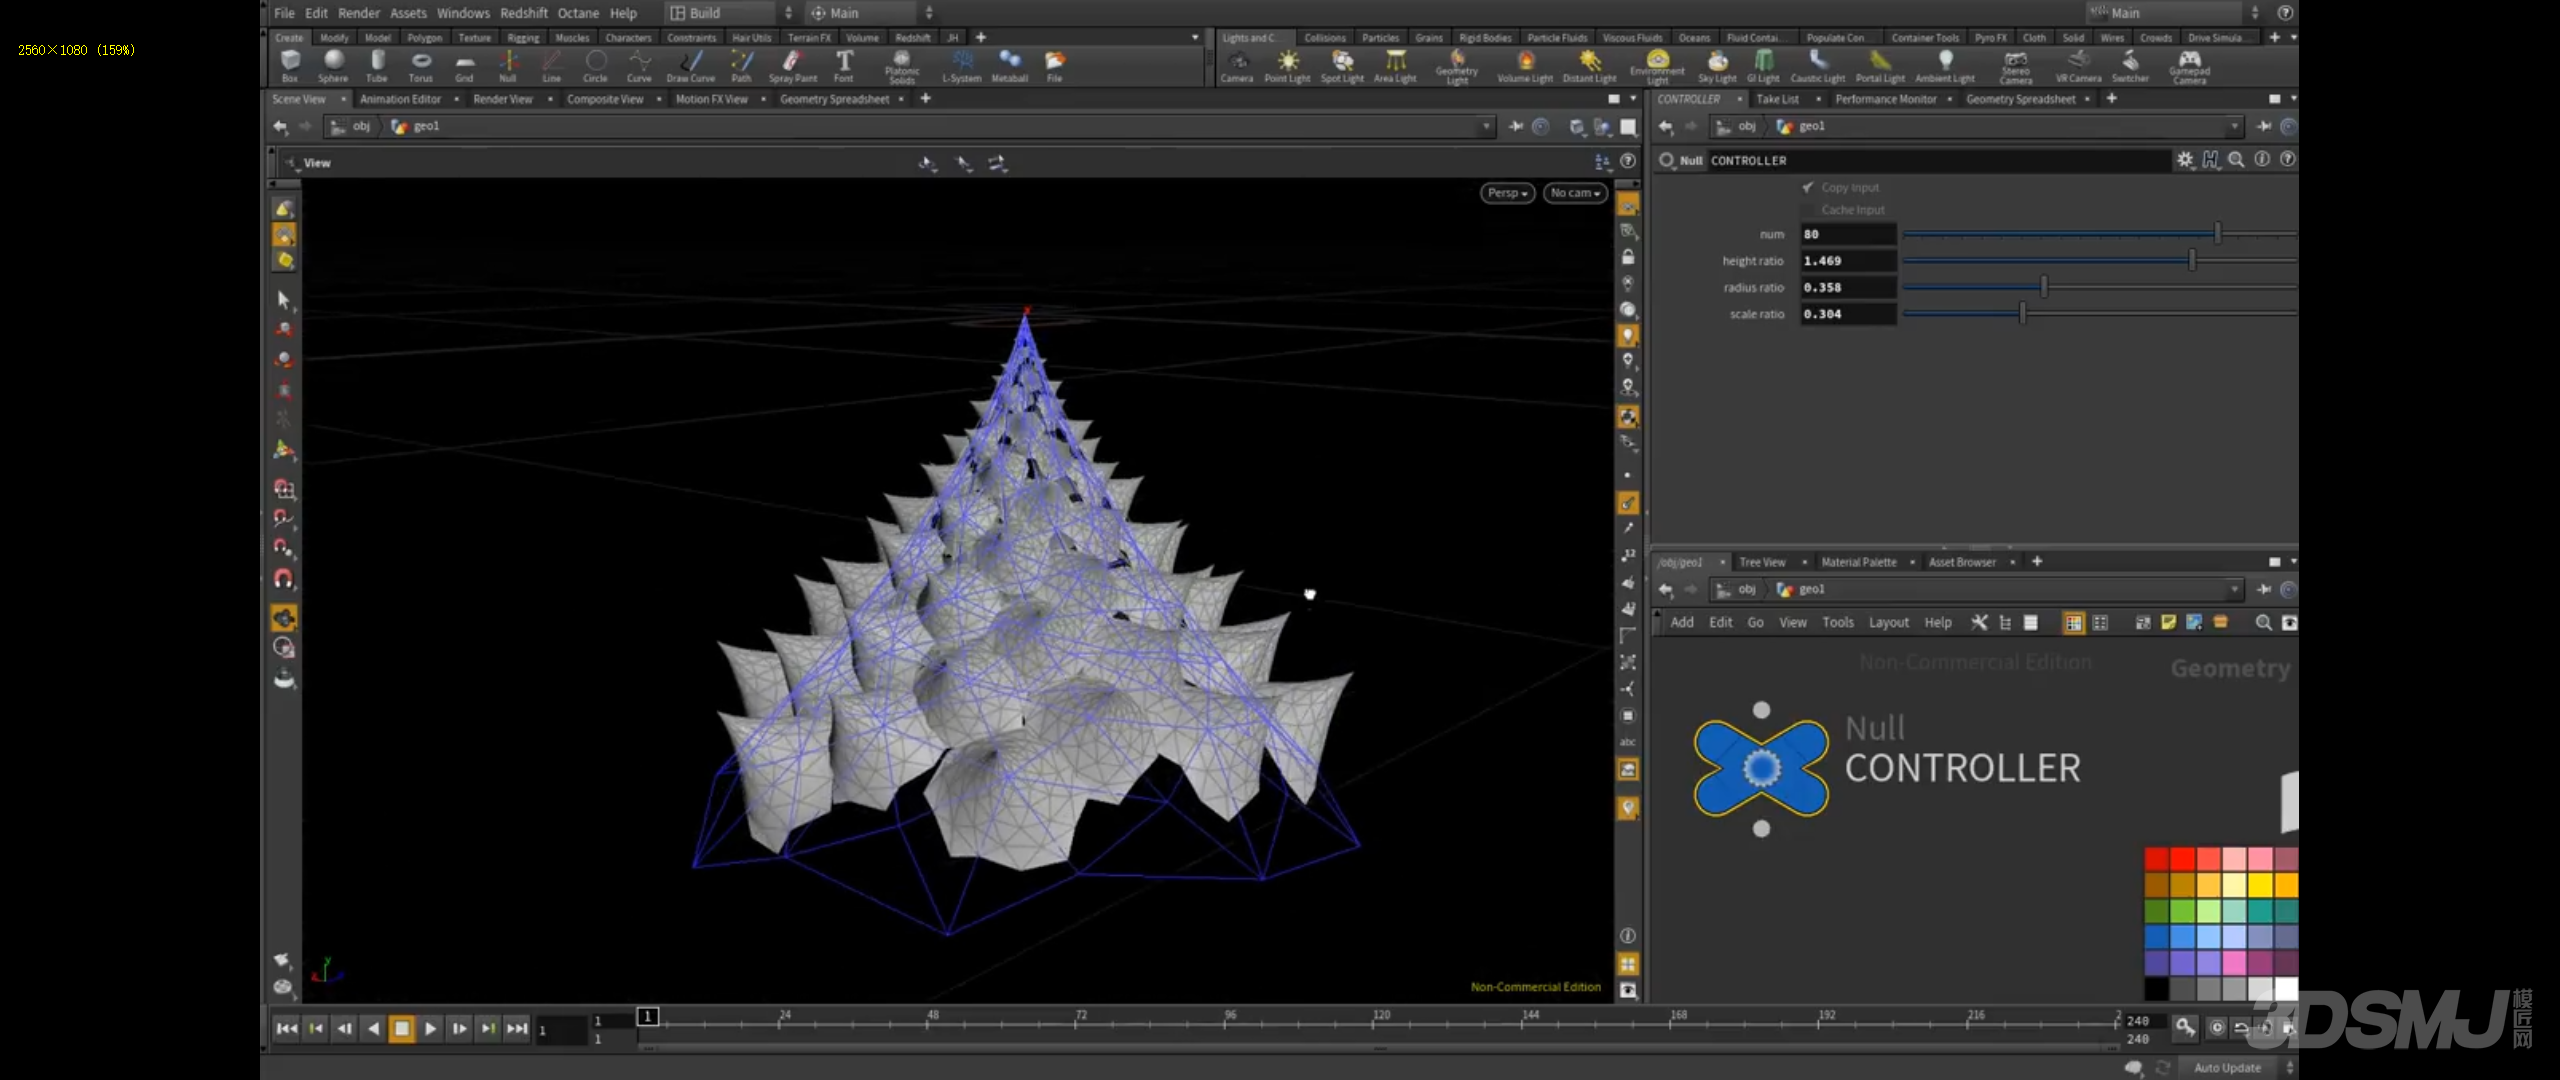Add a Spot Light

point(1342,65)
